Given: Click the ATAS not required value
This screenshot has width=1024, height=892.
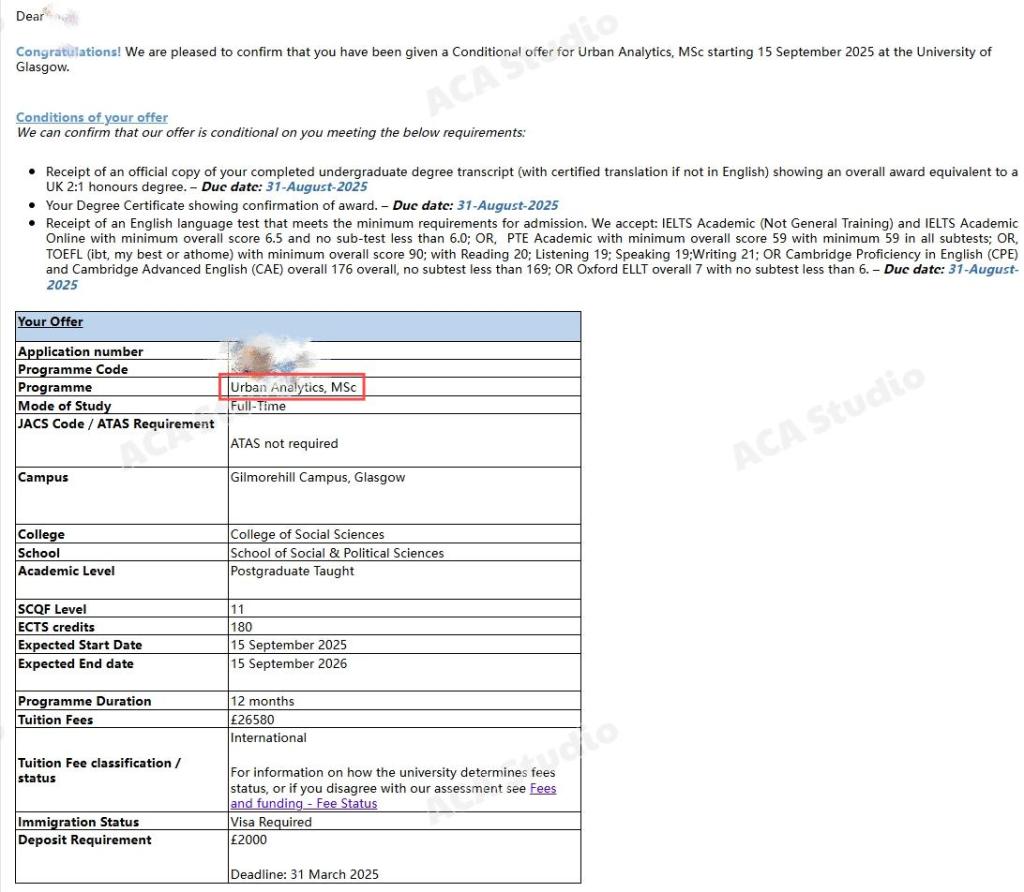Looking at the screenshot, I should [284, 443].
